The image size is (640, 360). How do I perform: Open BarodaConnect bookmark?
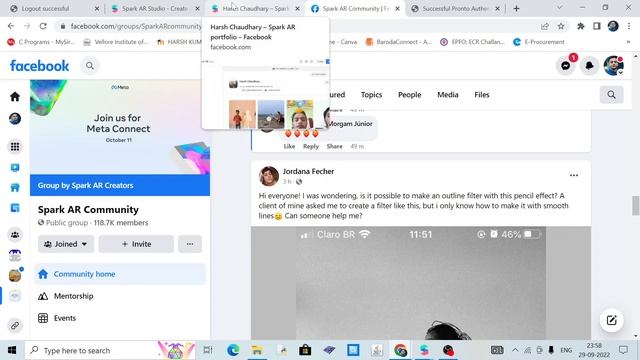(398, 42)
